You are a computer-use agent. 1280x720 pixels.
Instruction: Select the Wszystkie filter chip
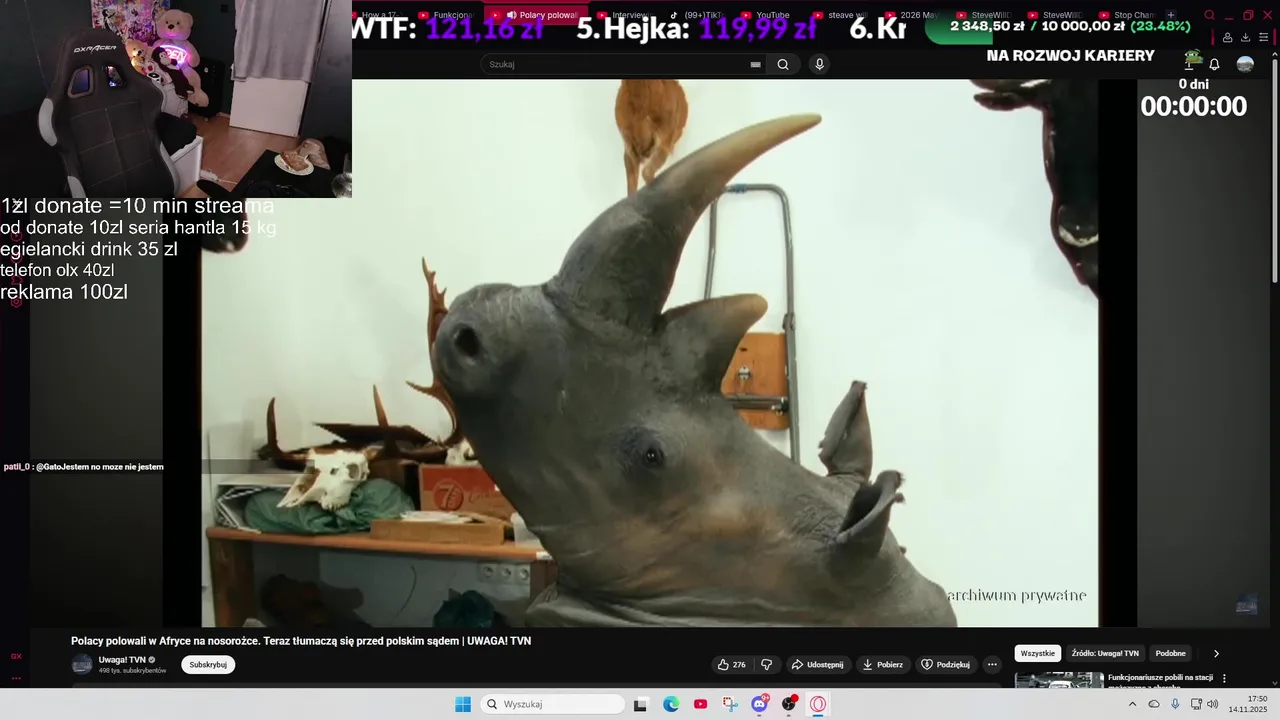1037,653
